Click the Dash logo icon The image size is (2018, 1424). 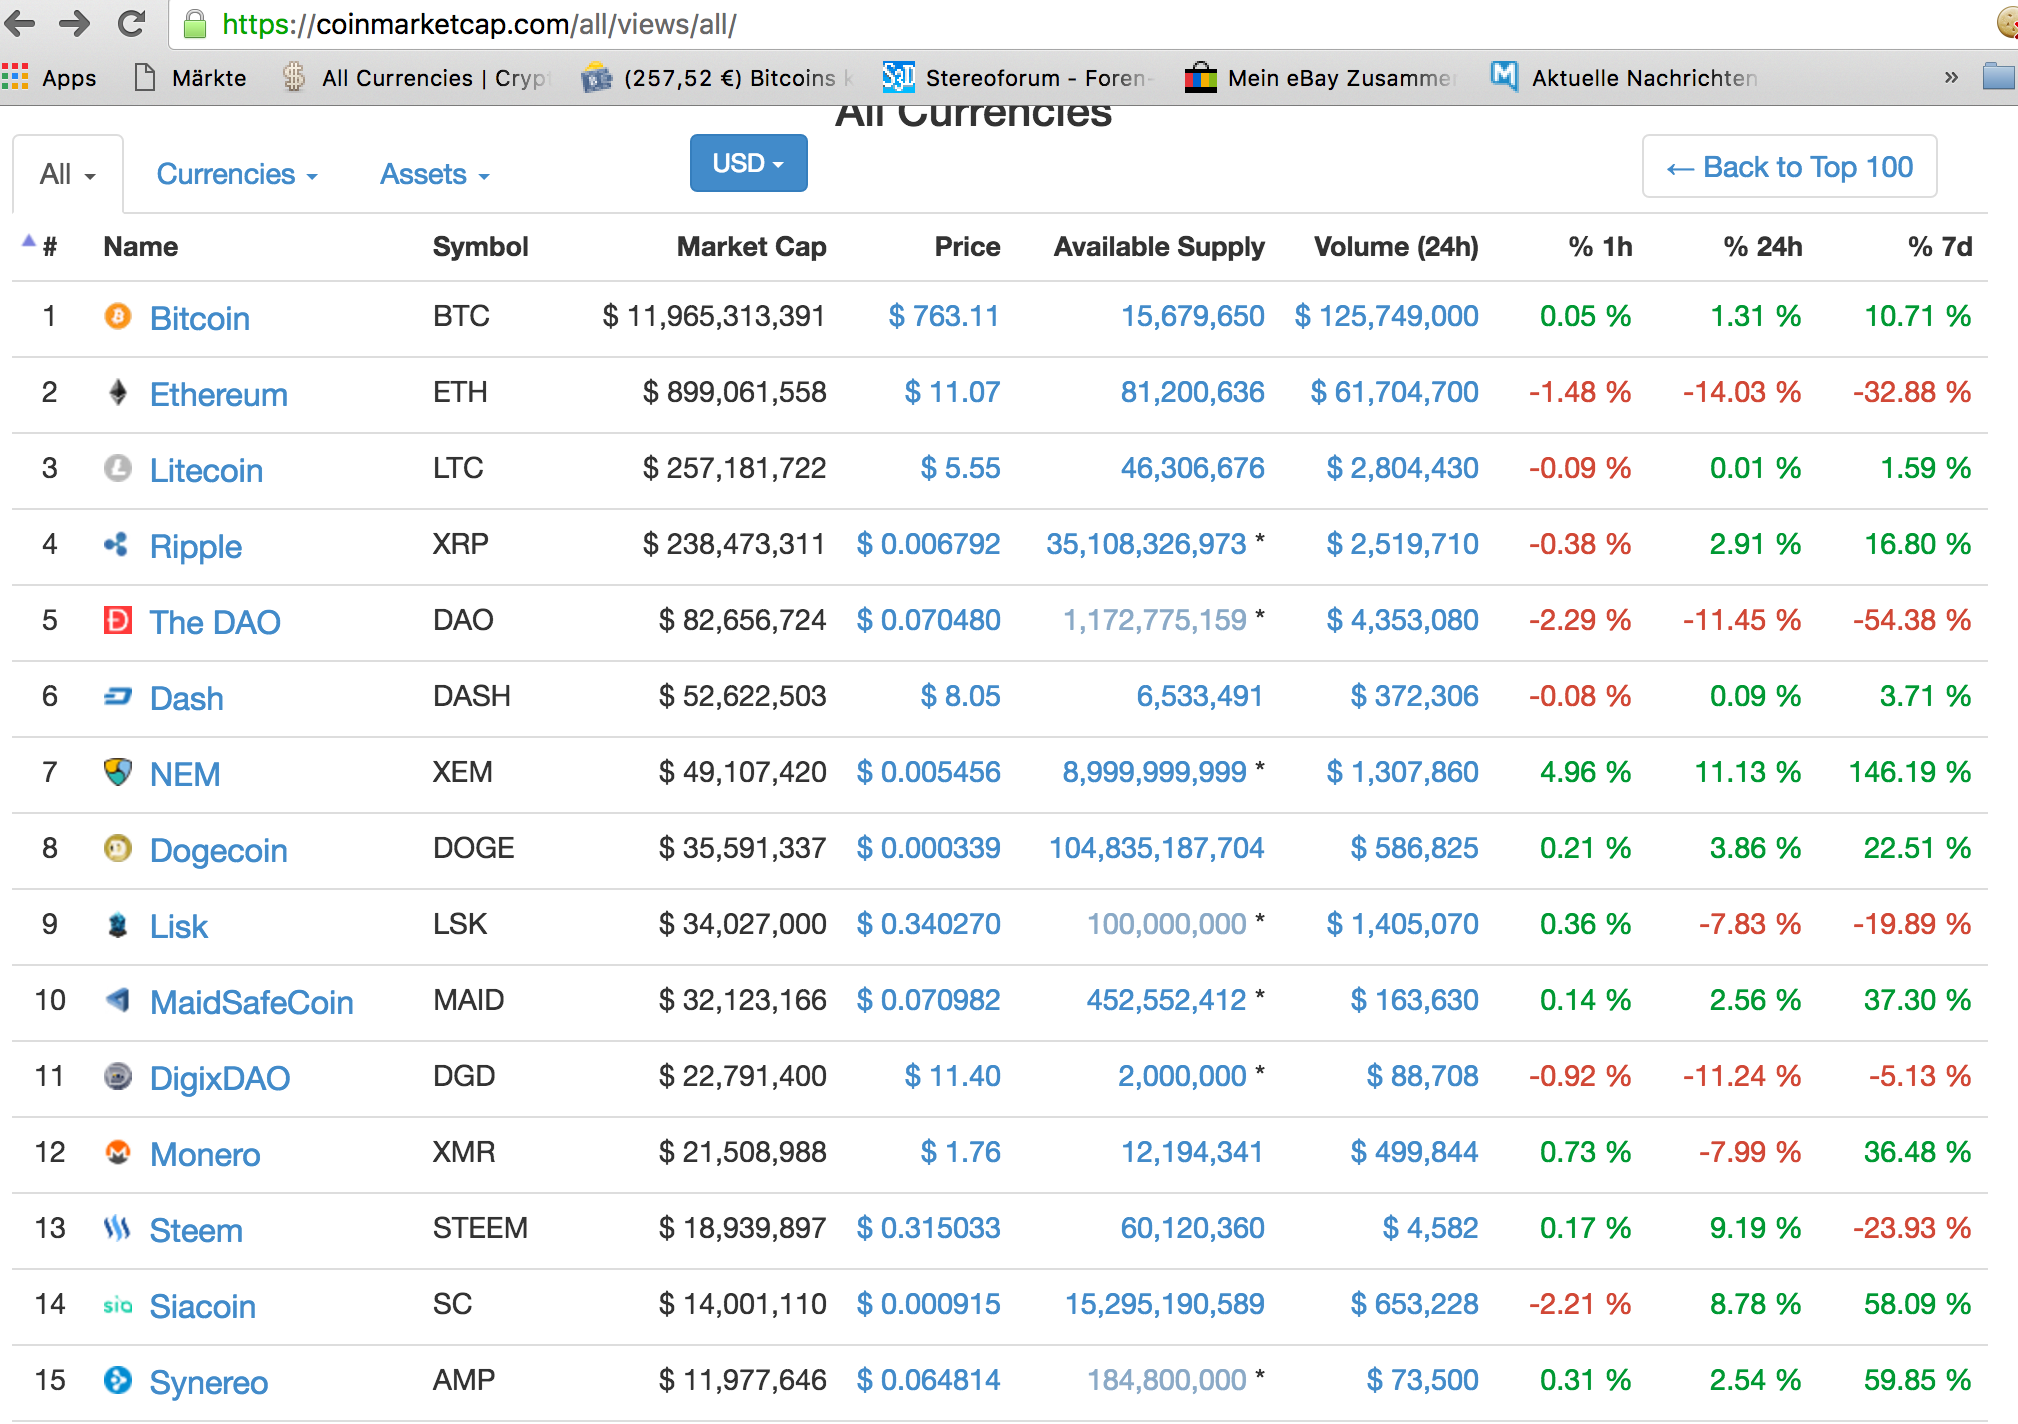(118, 696)
